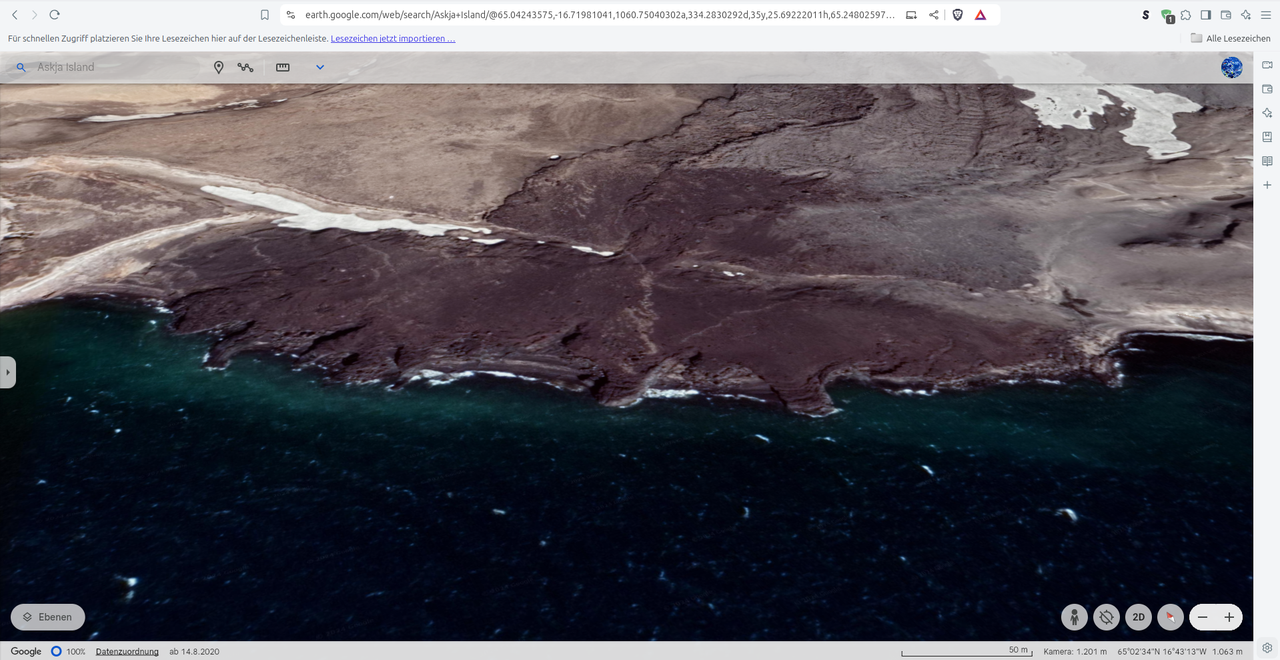
Task: Switch the view to 2D
Action: [x=1138, y=617]
